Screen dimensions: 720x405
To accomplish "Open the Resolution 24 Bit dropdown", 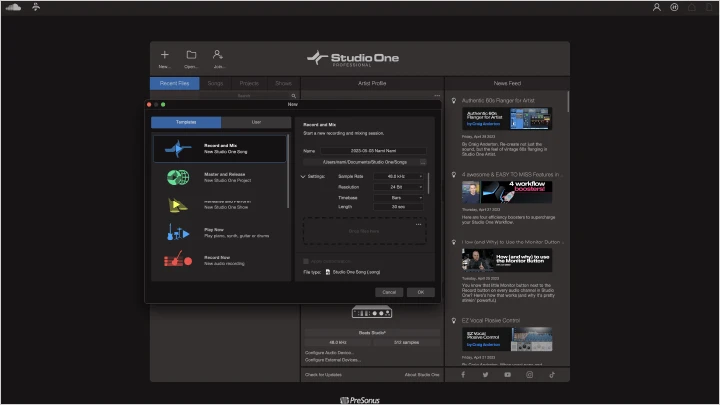I will 398,187.
